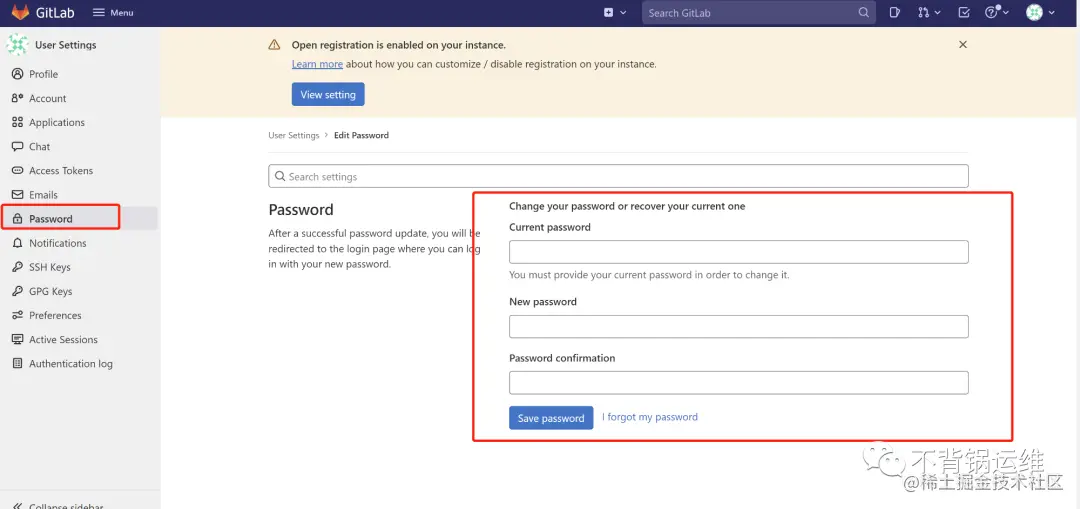The width and height of the screenshot is (1080, 509).
Task: Open the merge requests dropdown icon
Action: pos(929,12)
